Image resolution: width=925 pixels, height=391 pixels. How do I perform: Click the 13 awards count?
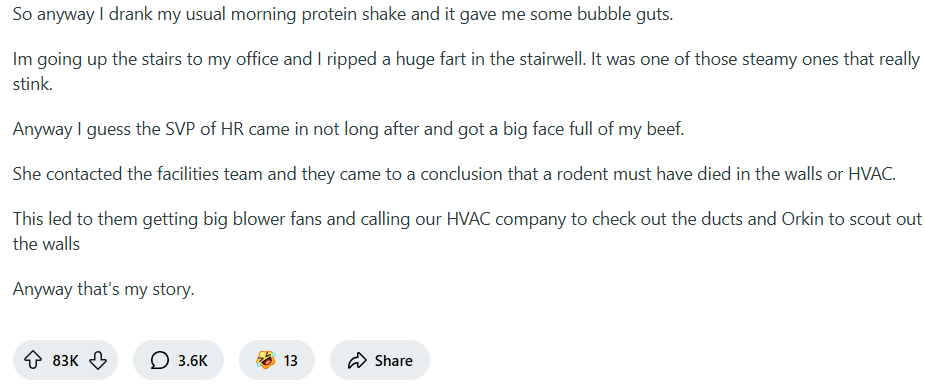point(290,360)
